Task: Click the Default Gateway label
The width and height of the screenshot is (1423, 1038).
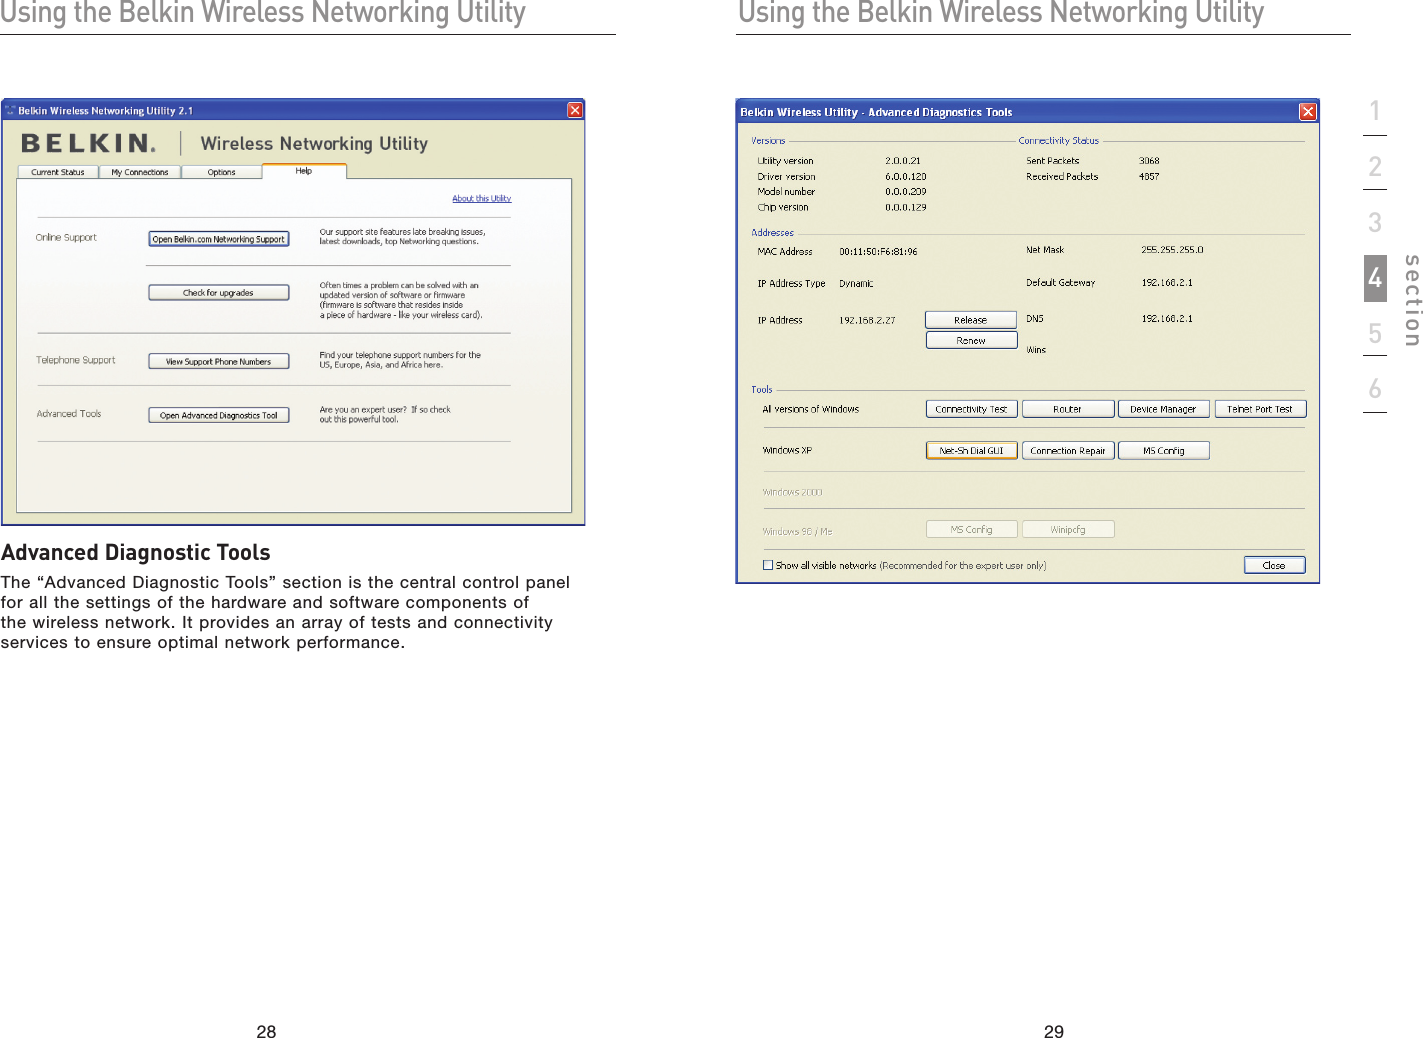Action: [1060, 282]
